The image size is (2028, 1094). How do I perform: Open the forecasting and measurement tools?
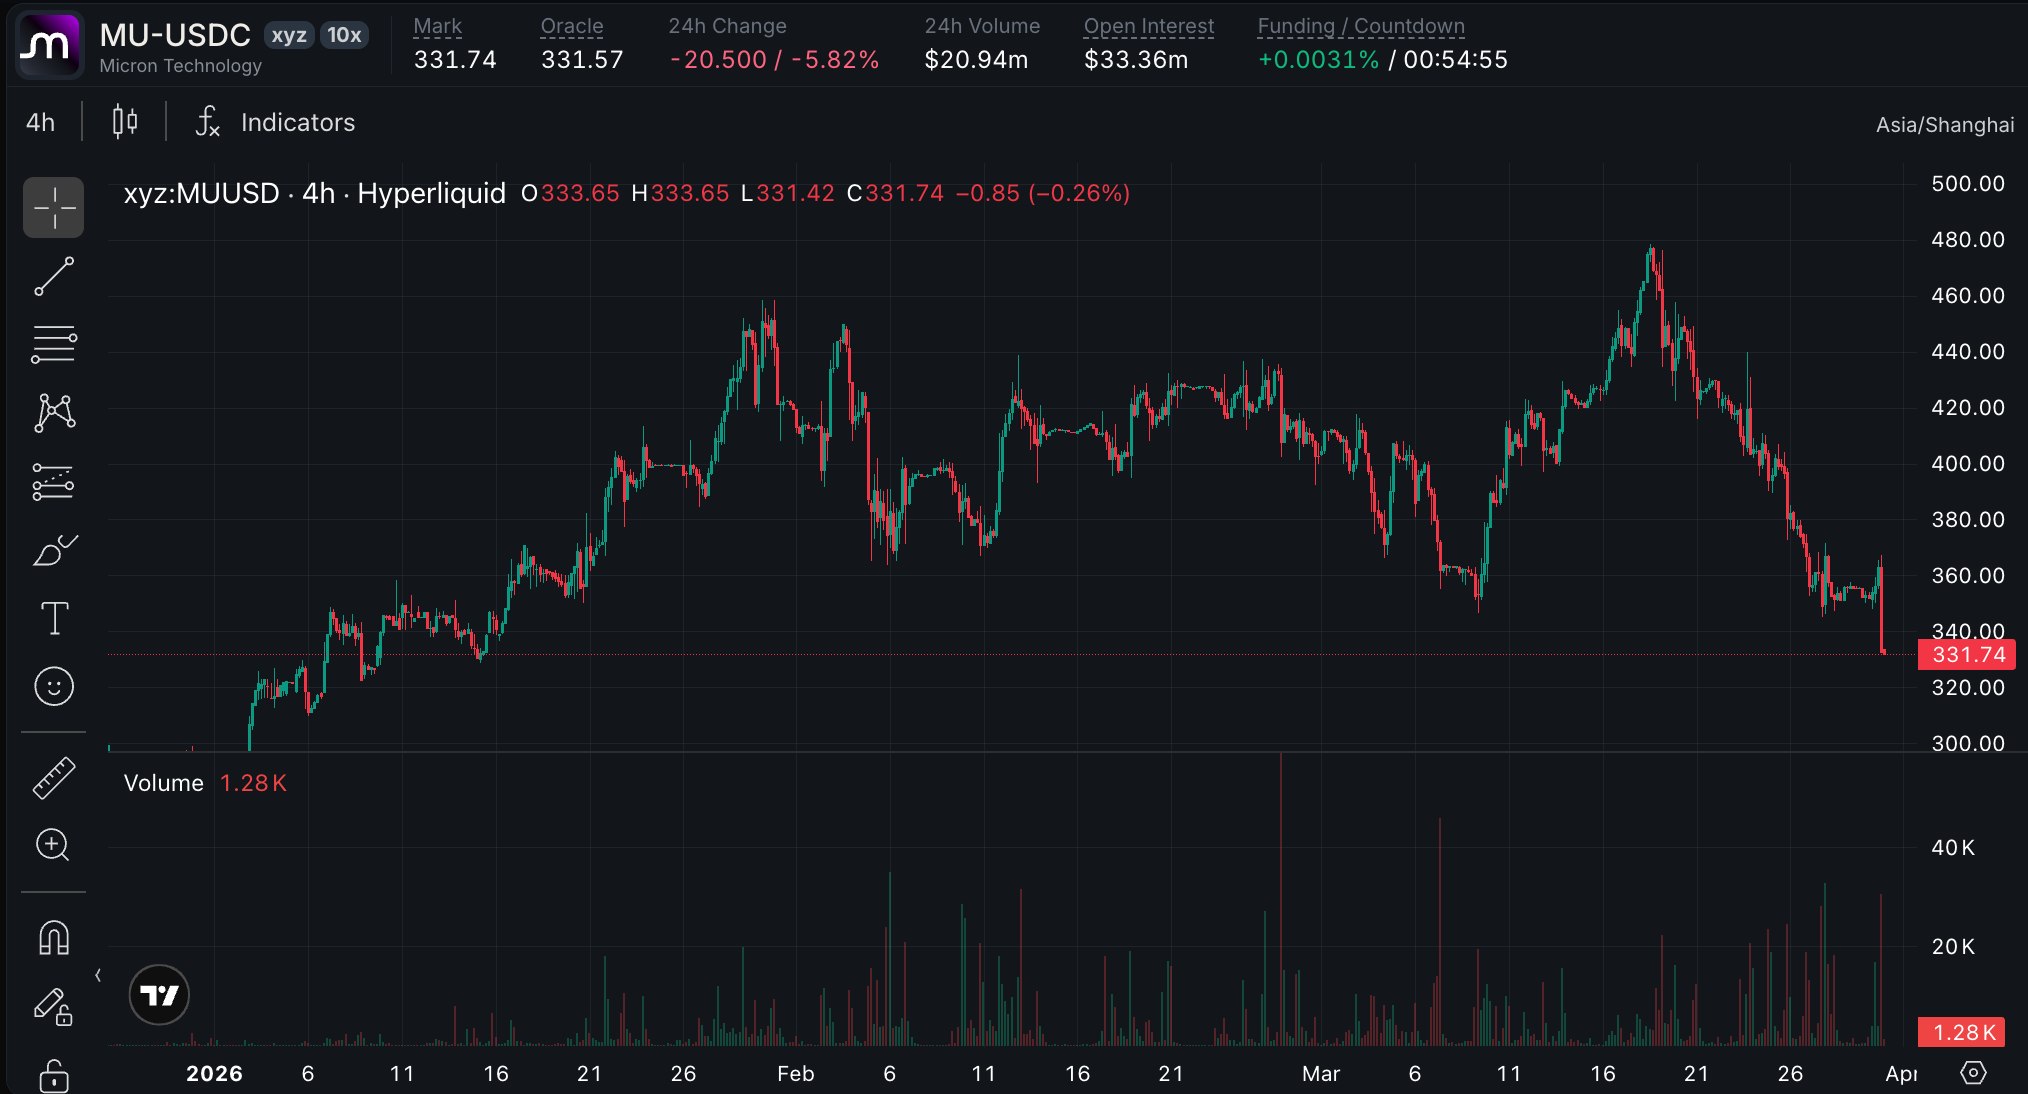coord(54,481)
